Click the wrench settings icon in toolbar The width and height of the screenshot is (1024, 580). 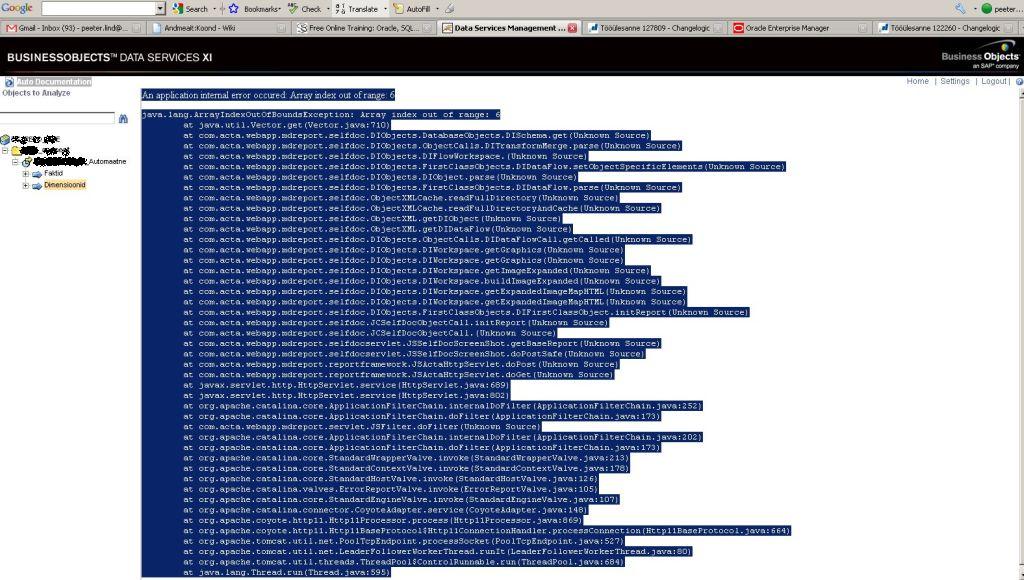[960, 8]
